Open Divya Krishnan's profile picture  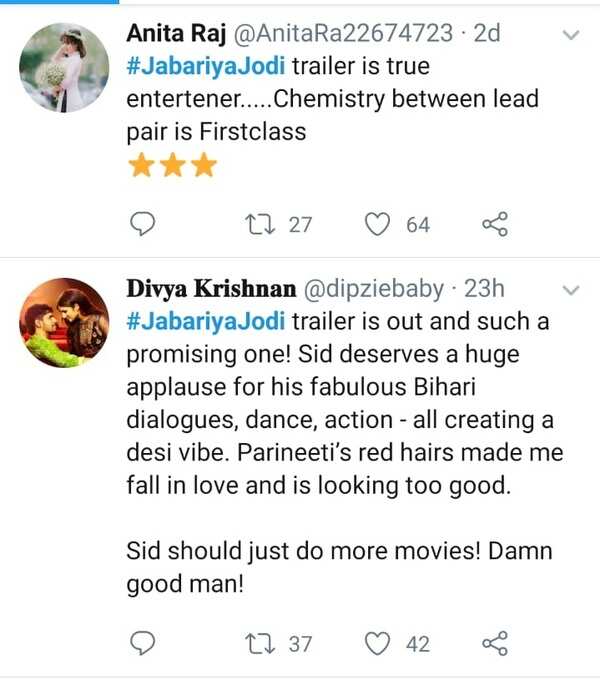64,323
